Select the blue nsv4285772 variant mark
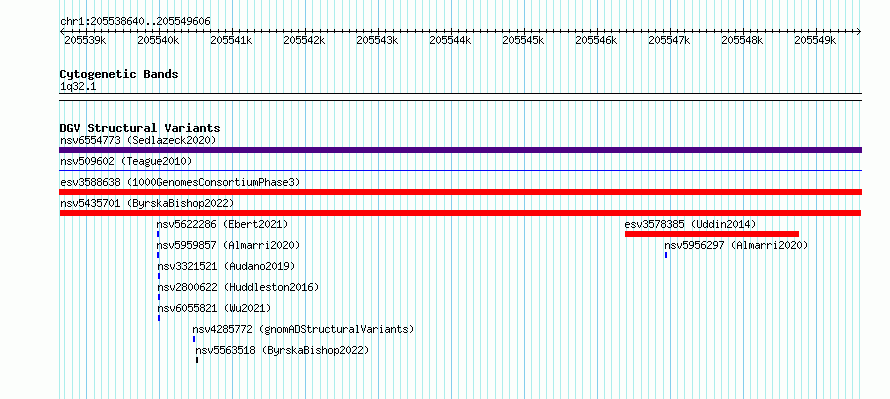The height and width of the screenshot is (399, 890). point(194,339)
